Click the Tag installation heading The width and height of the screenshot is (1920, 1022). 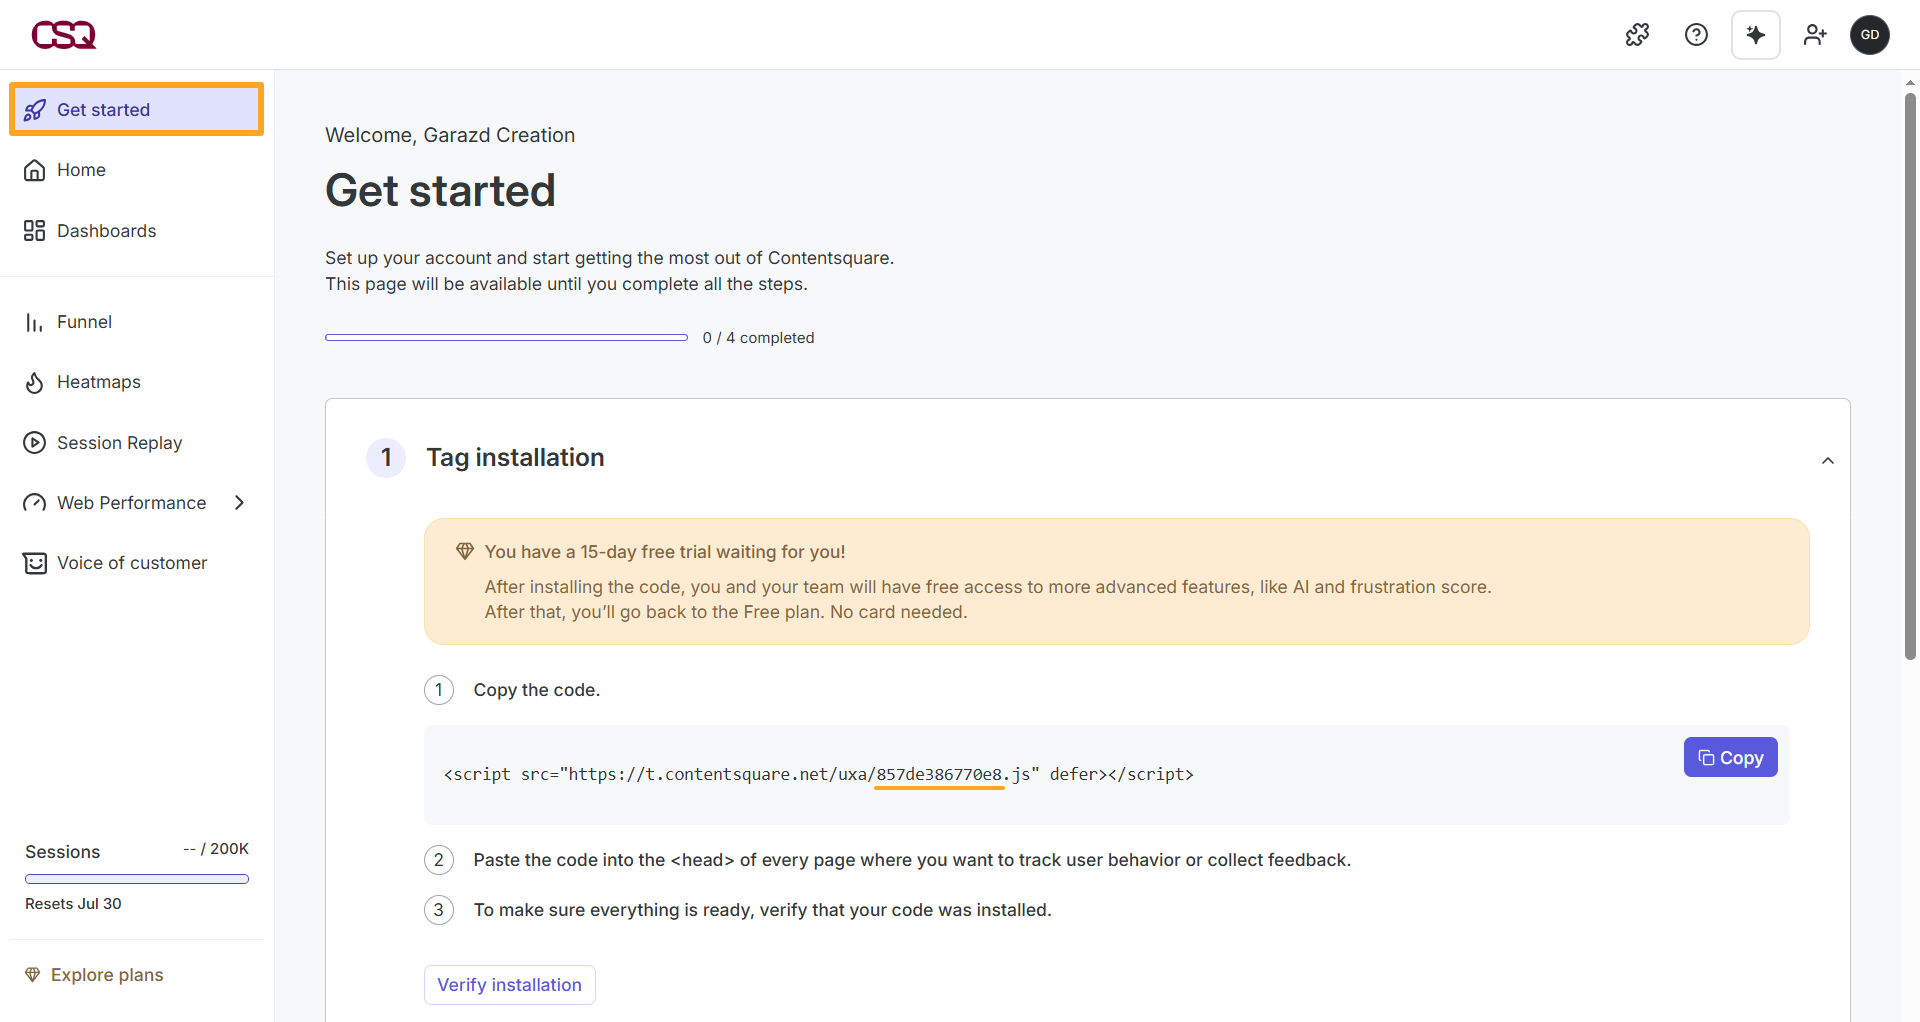click(515, 458)
